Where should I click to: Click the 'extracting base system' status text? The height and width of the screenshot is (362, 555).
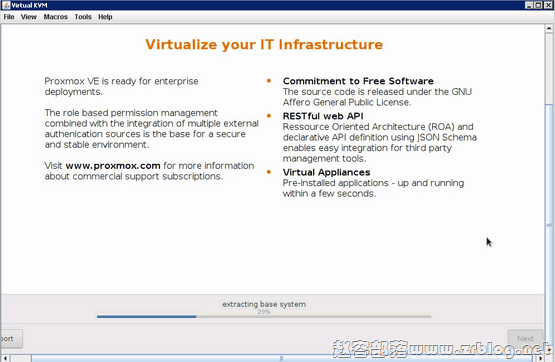(x=264, y=304)
